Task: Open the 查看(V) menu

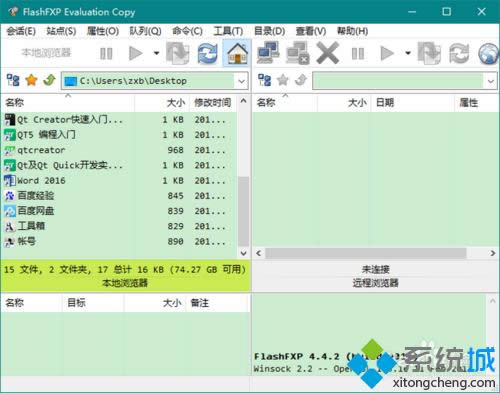Action: [311, 31]
